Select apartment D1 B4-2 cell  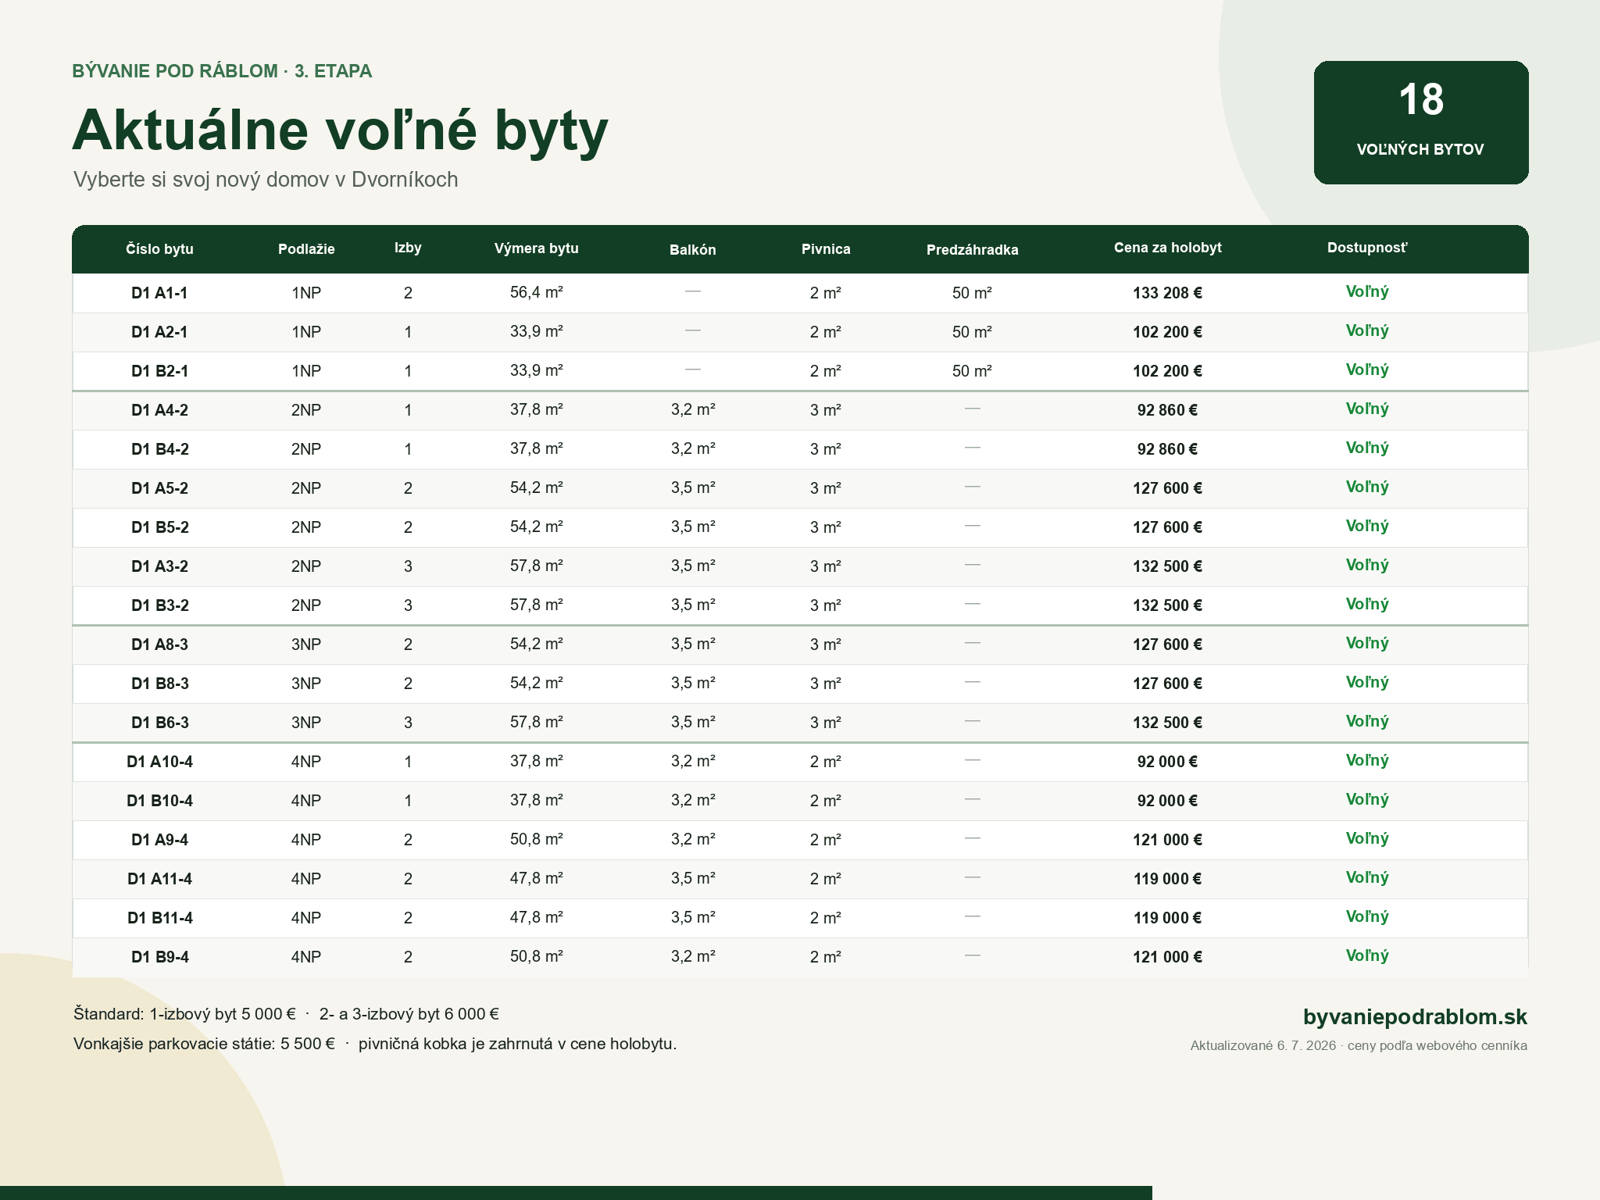(x=160, y=449)
